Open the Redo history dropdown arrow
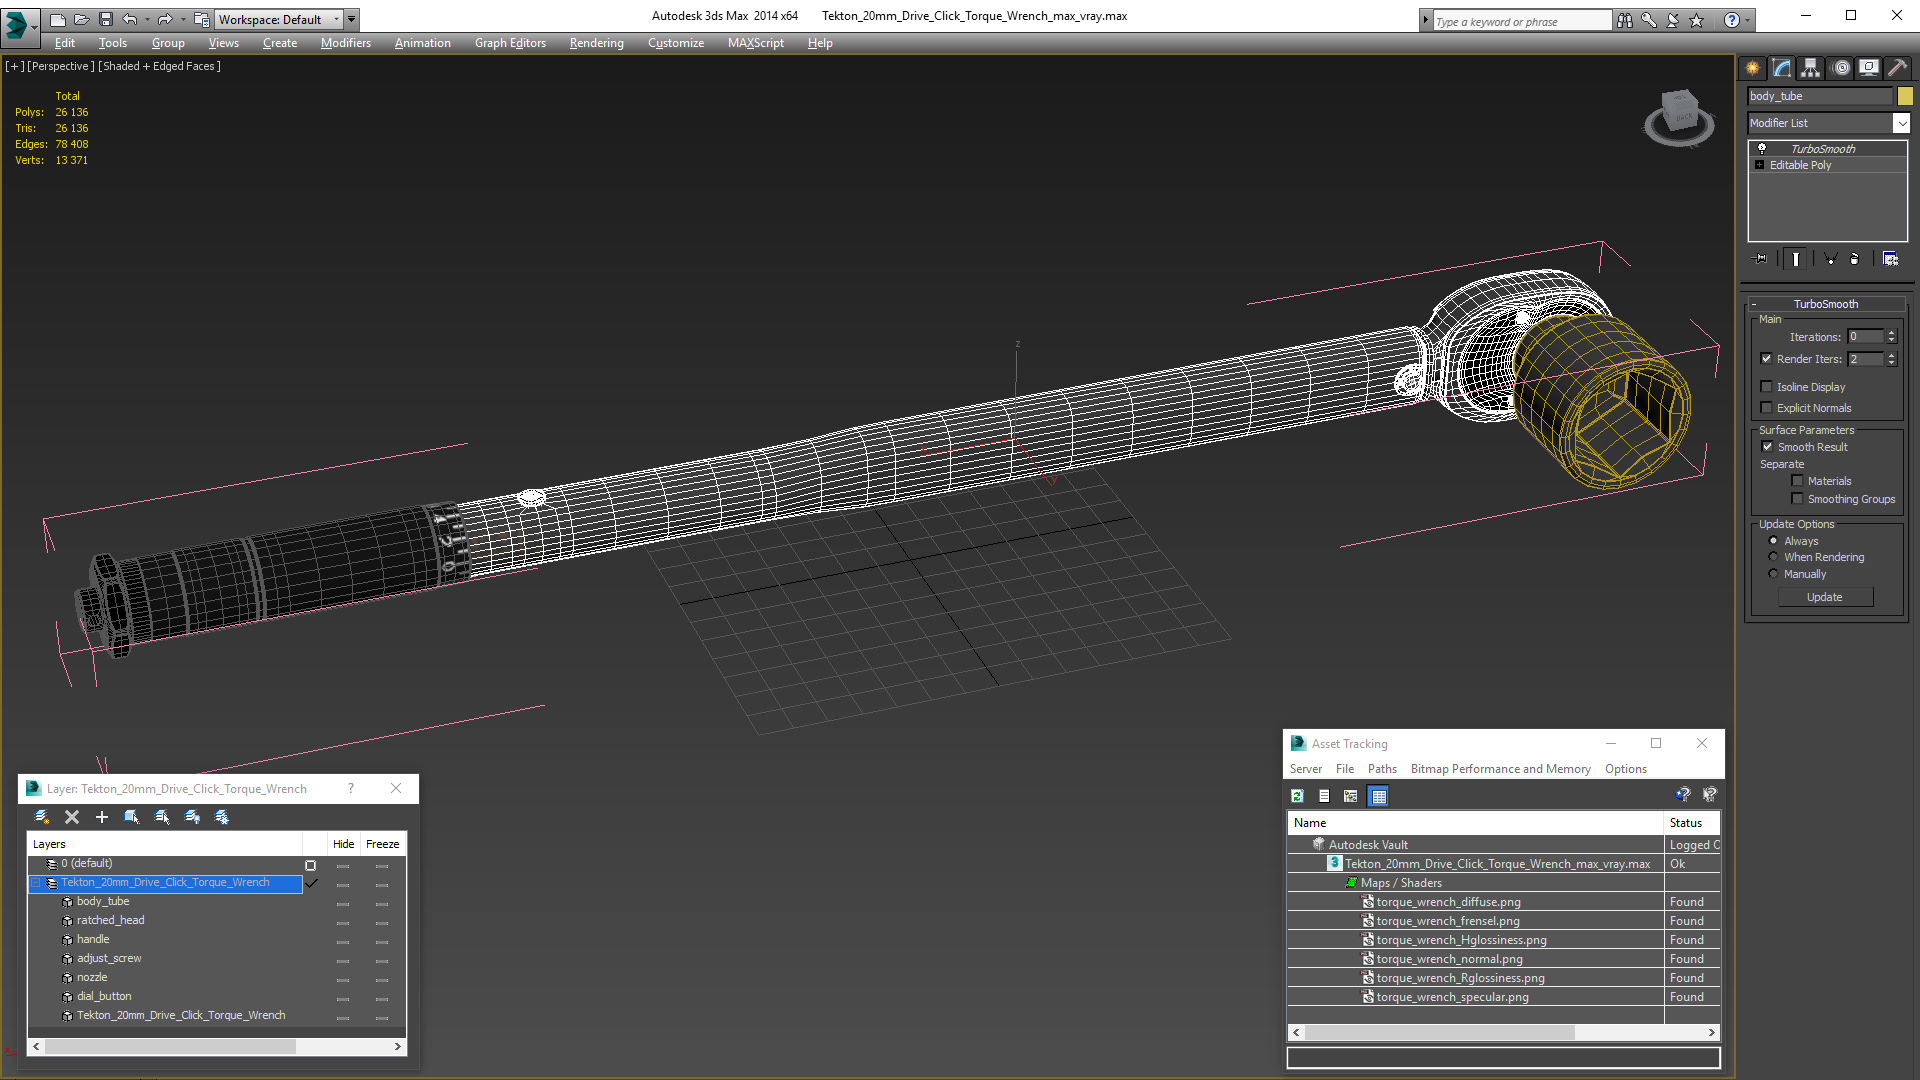1920x1080 pixels. coord(183,20)
